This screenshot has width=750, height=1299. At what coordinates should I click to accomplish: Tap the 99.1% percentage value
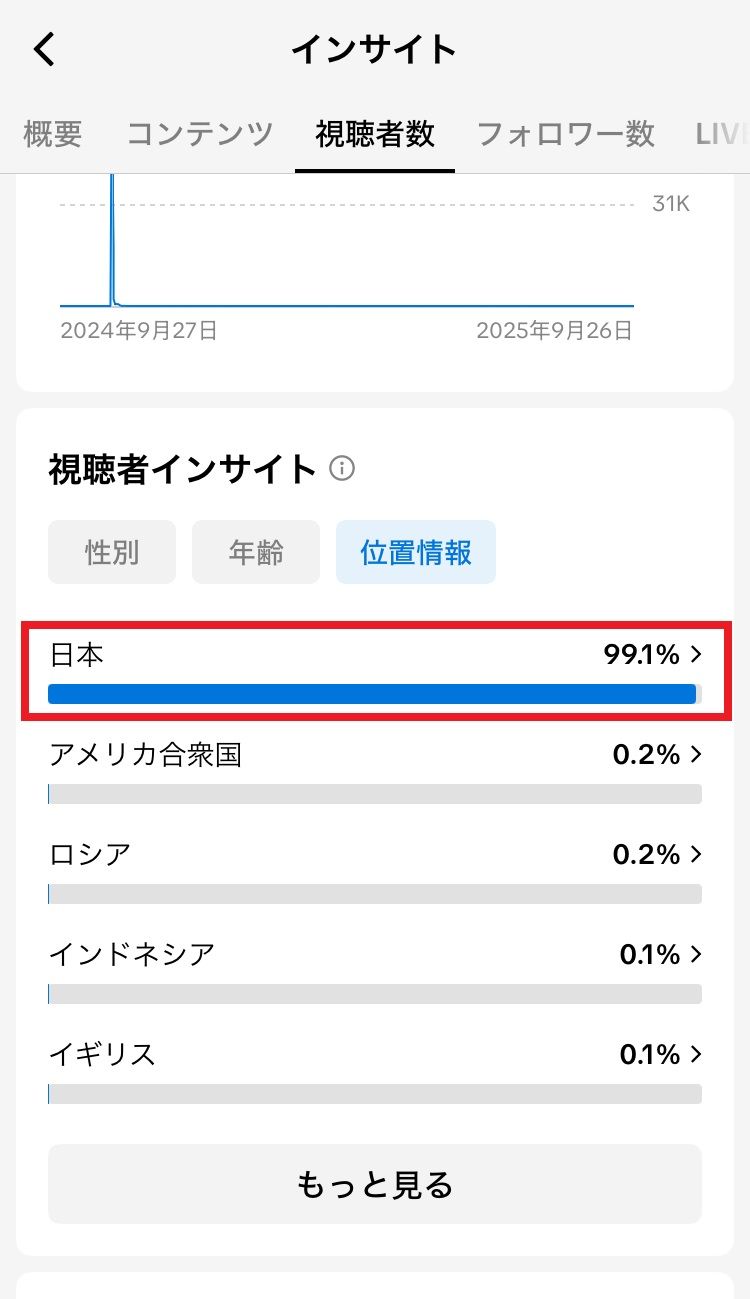pyautogui.click(x=642, y=655)
